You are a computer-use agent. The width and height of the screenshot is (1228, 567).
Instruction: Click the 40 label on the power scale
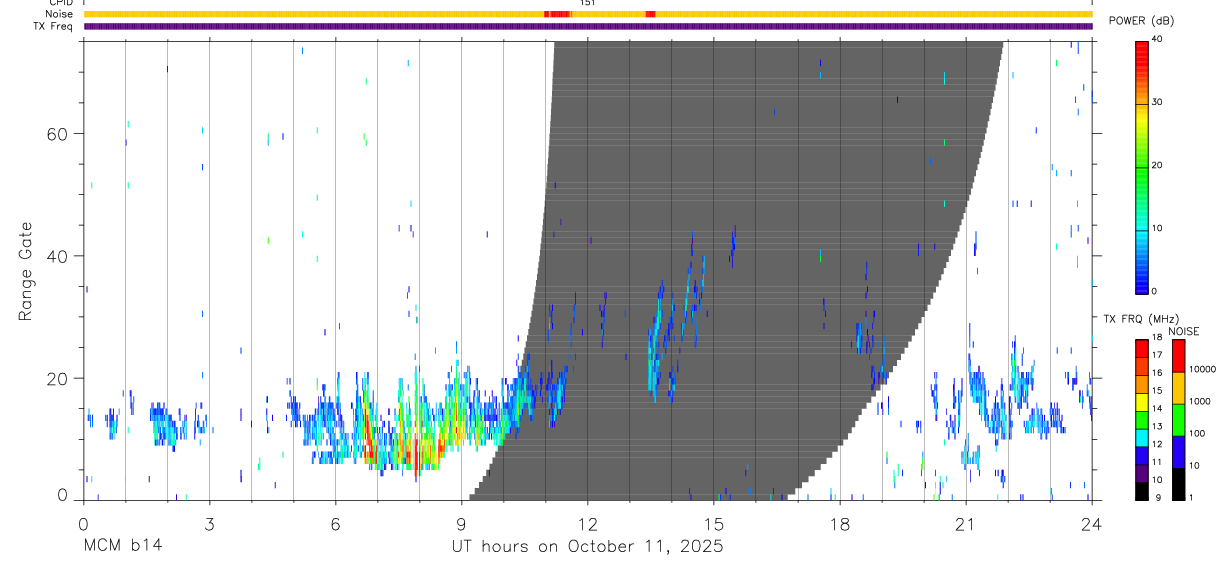pyautogui.click(x=1158, y=40)
